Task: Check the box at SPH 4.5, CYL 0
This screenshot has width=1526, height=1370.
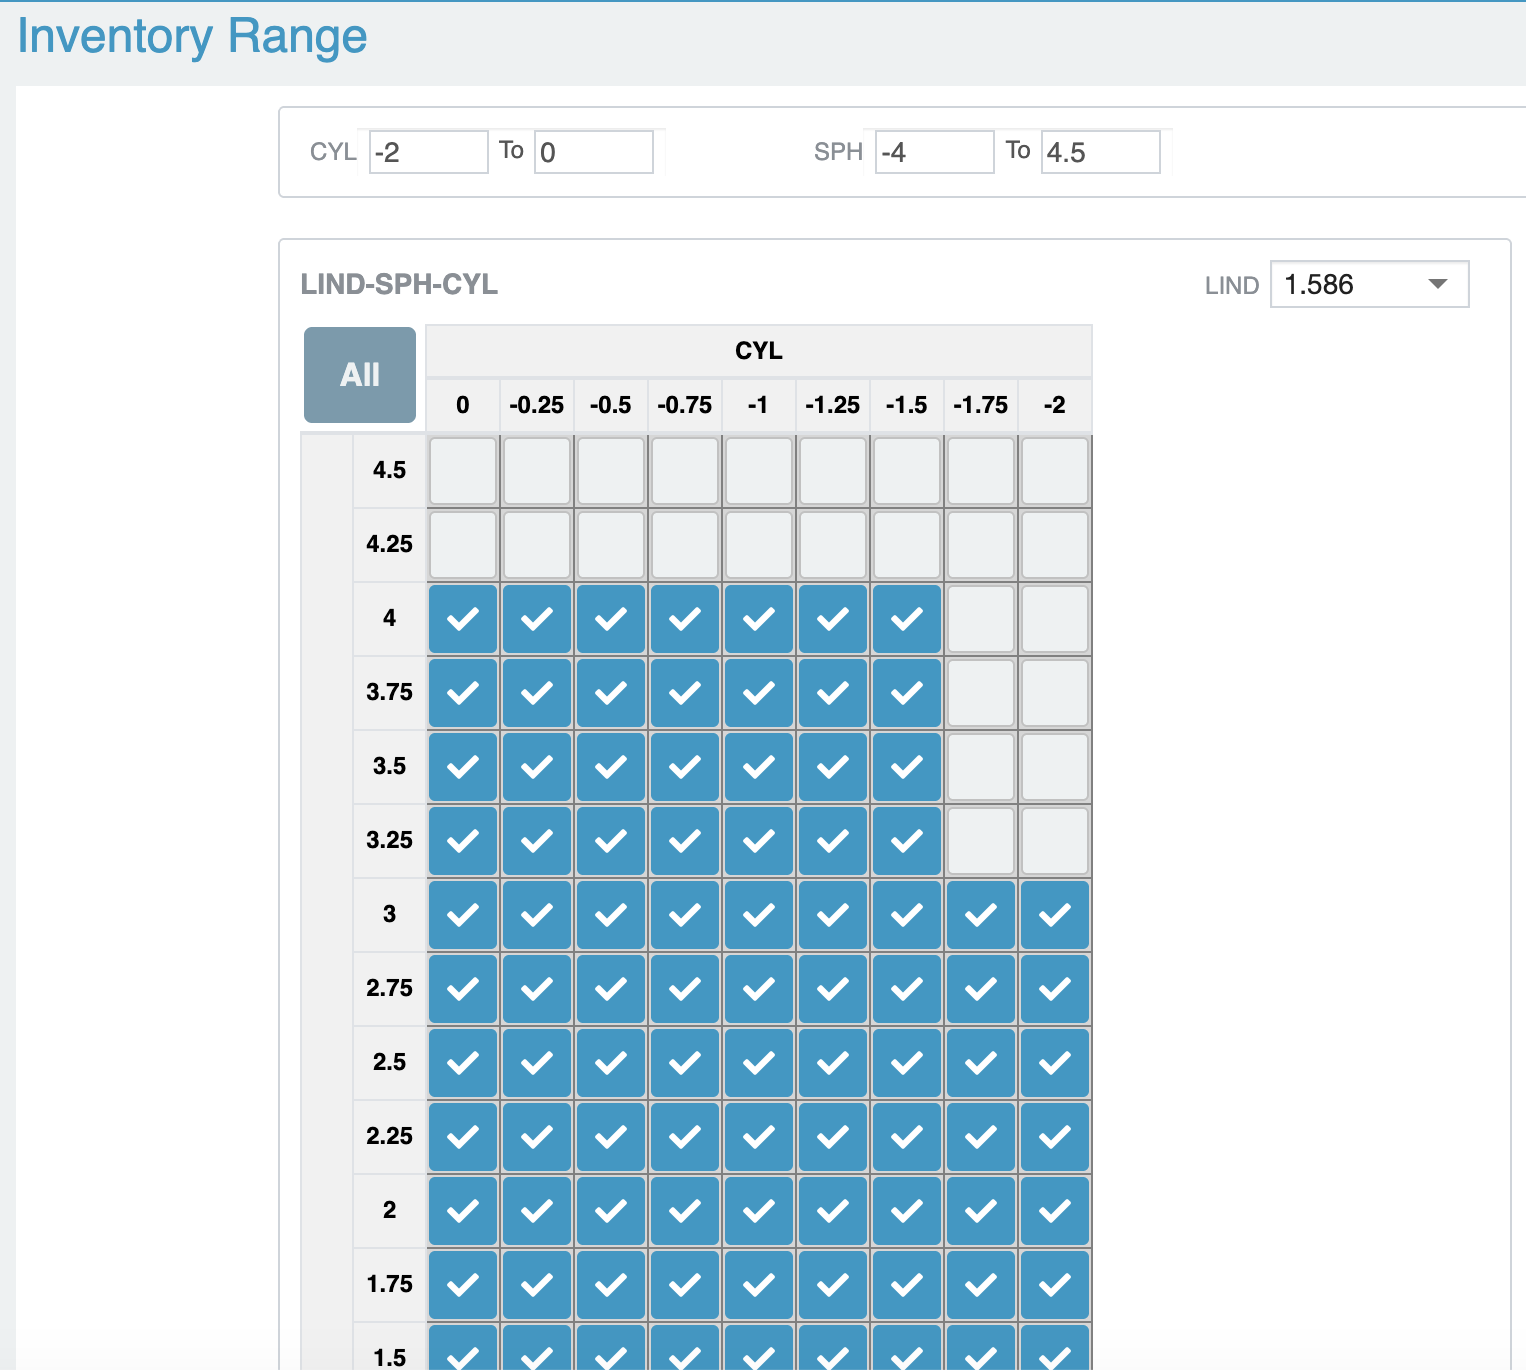Action: (x=463, y=471)
